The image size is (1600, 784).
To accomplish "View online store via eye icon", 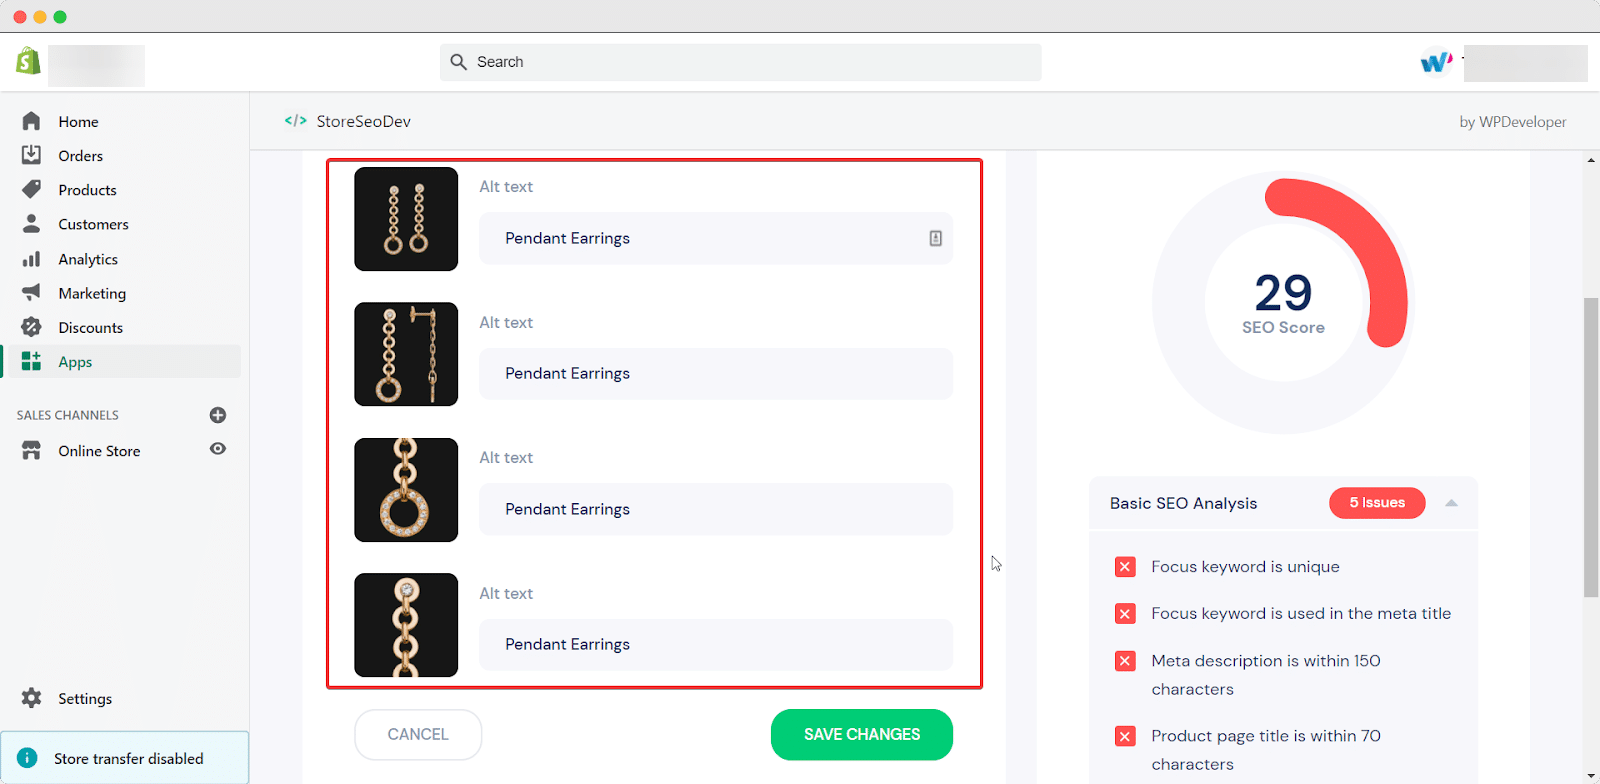I will click(x=218, y=449).
